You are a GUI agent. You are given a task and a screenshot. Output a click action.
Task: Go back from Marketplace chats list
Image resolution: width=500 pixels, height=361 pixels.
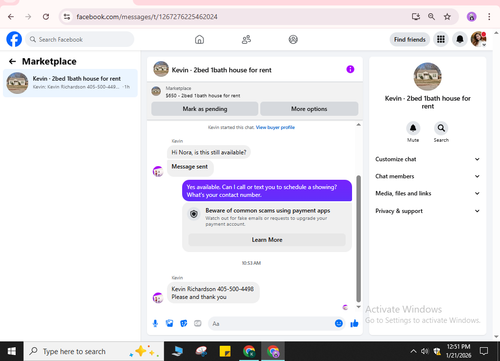pyautogui.click(x=12, y=61)
